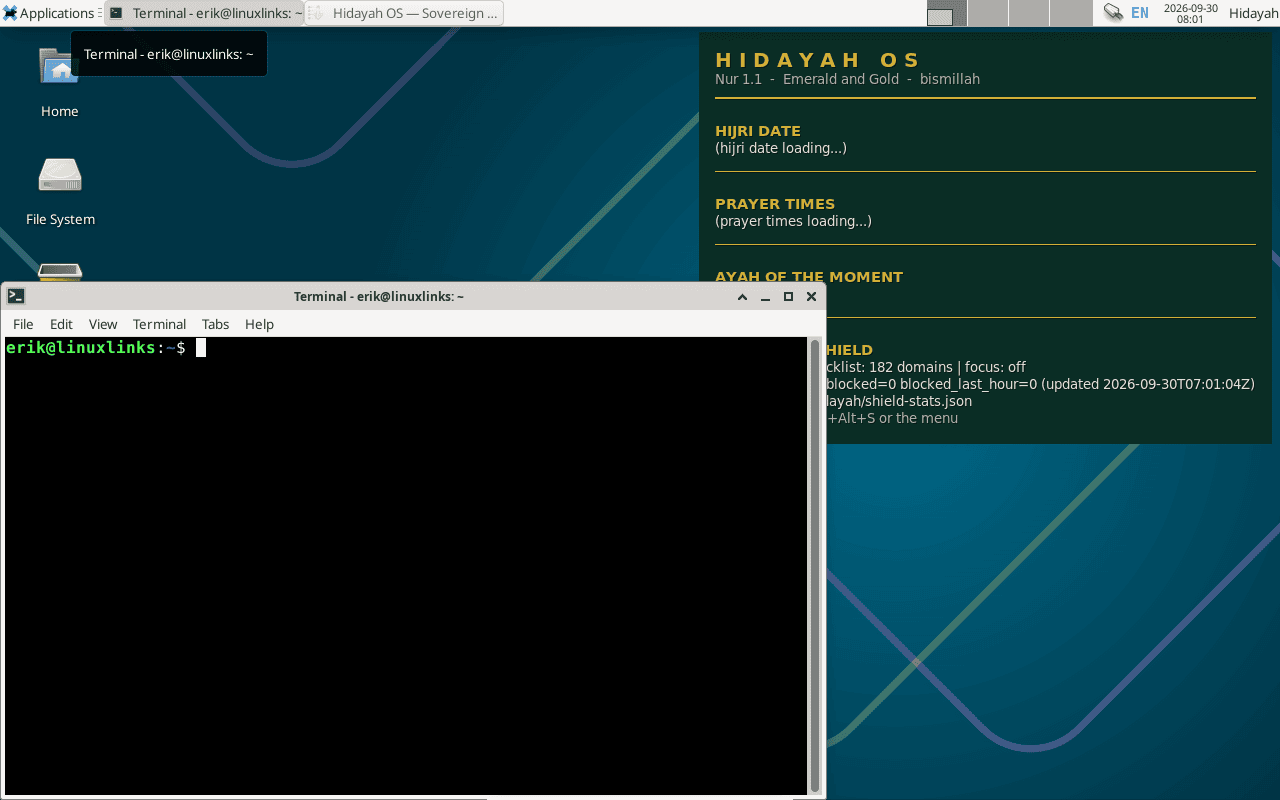Image resolution: width=1280 pixels, height=800 pixels.
Task: Switch to the first workspace in switcher
Action: tap(946, 13)
